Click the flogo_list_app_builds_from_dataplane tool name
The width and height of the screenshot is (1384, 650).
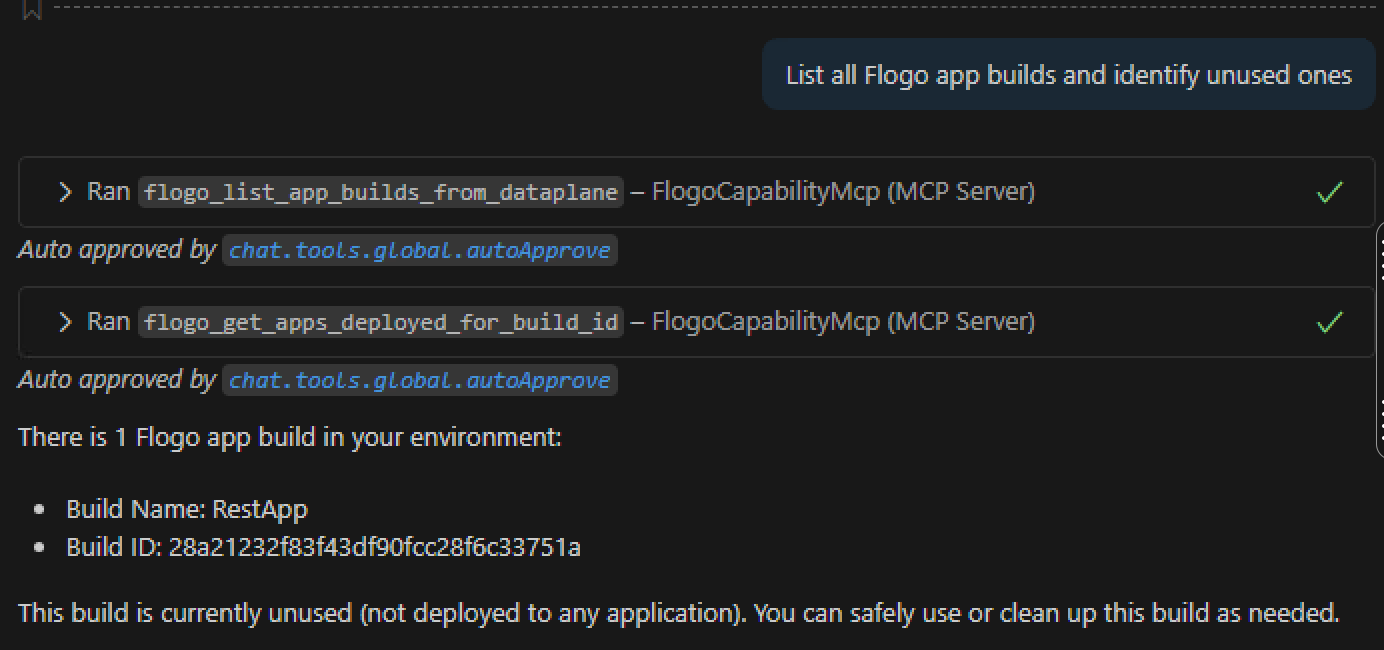click(x=380, y=192)
